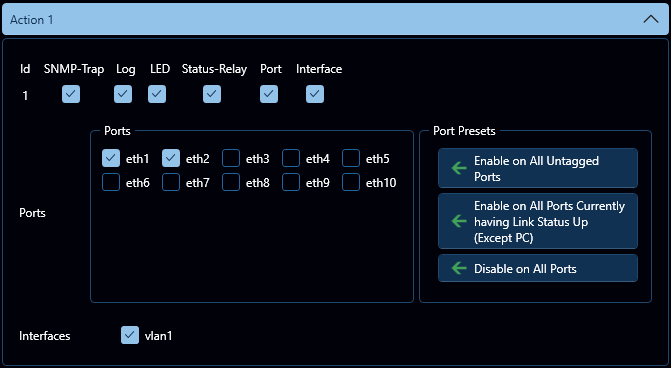Uncheck the Log checkbox
Screen dimensions: 671x368
(123, 94)
